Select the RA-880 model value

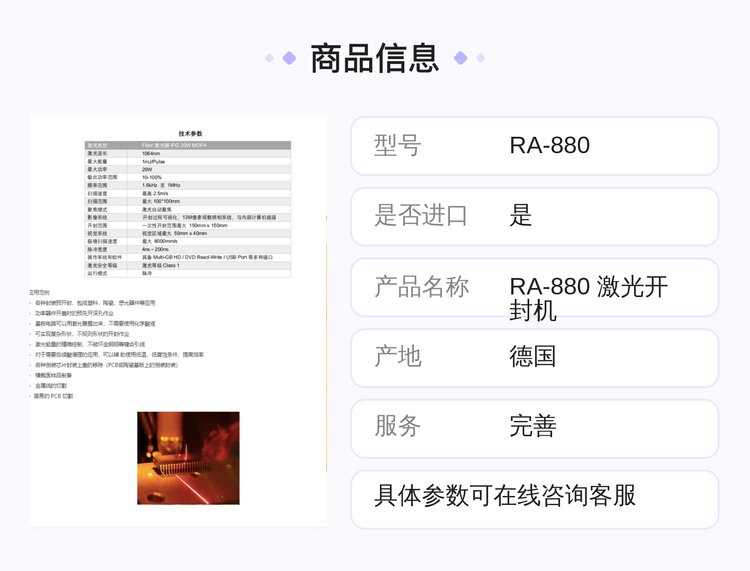click(x=549, y=145)
